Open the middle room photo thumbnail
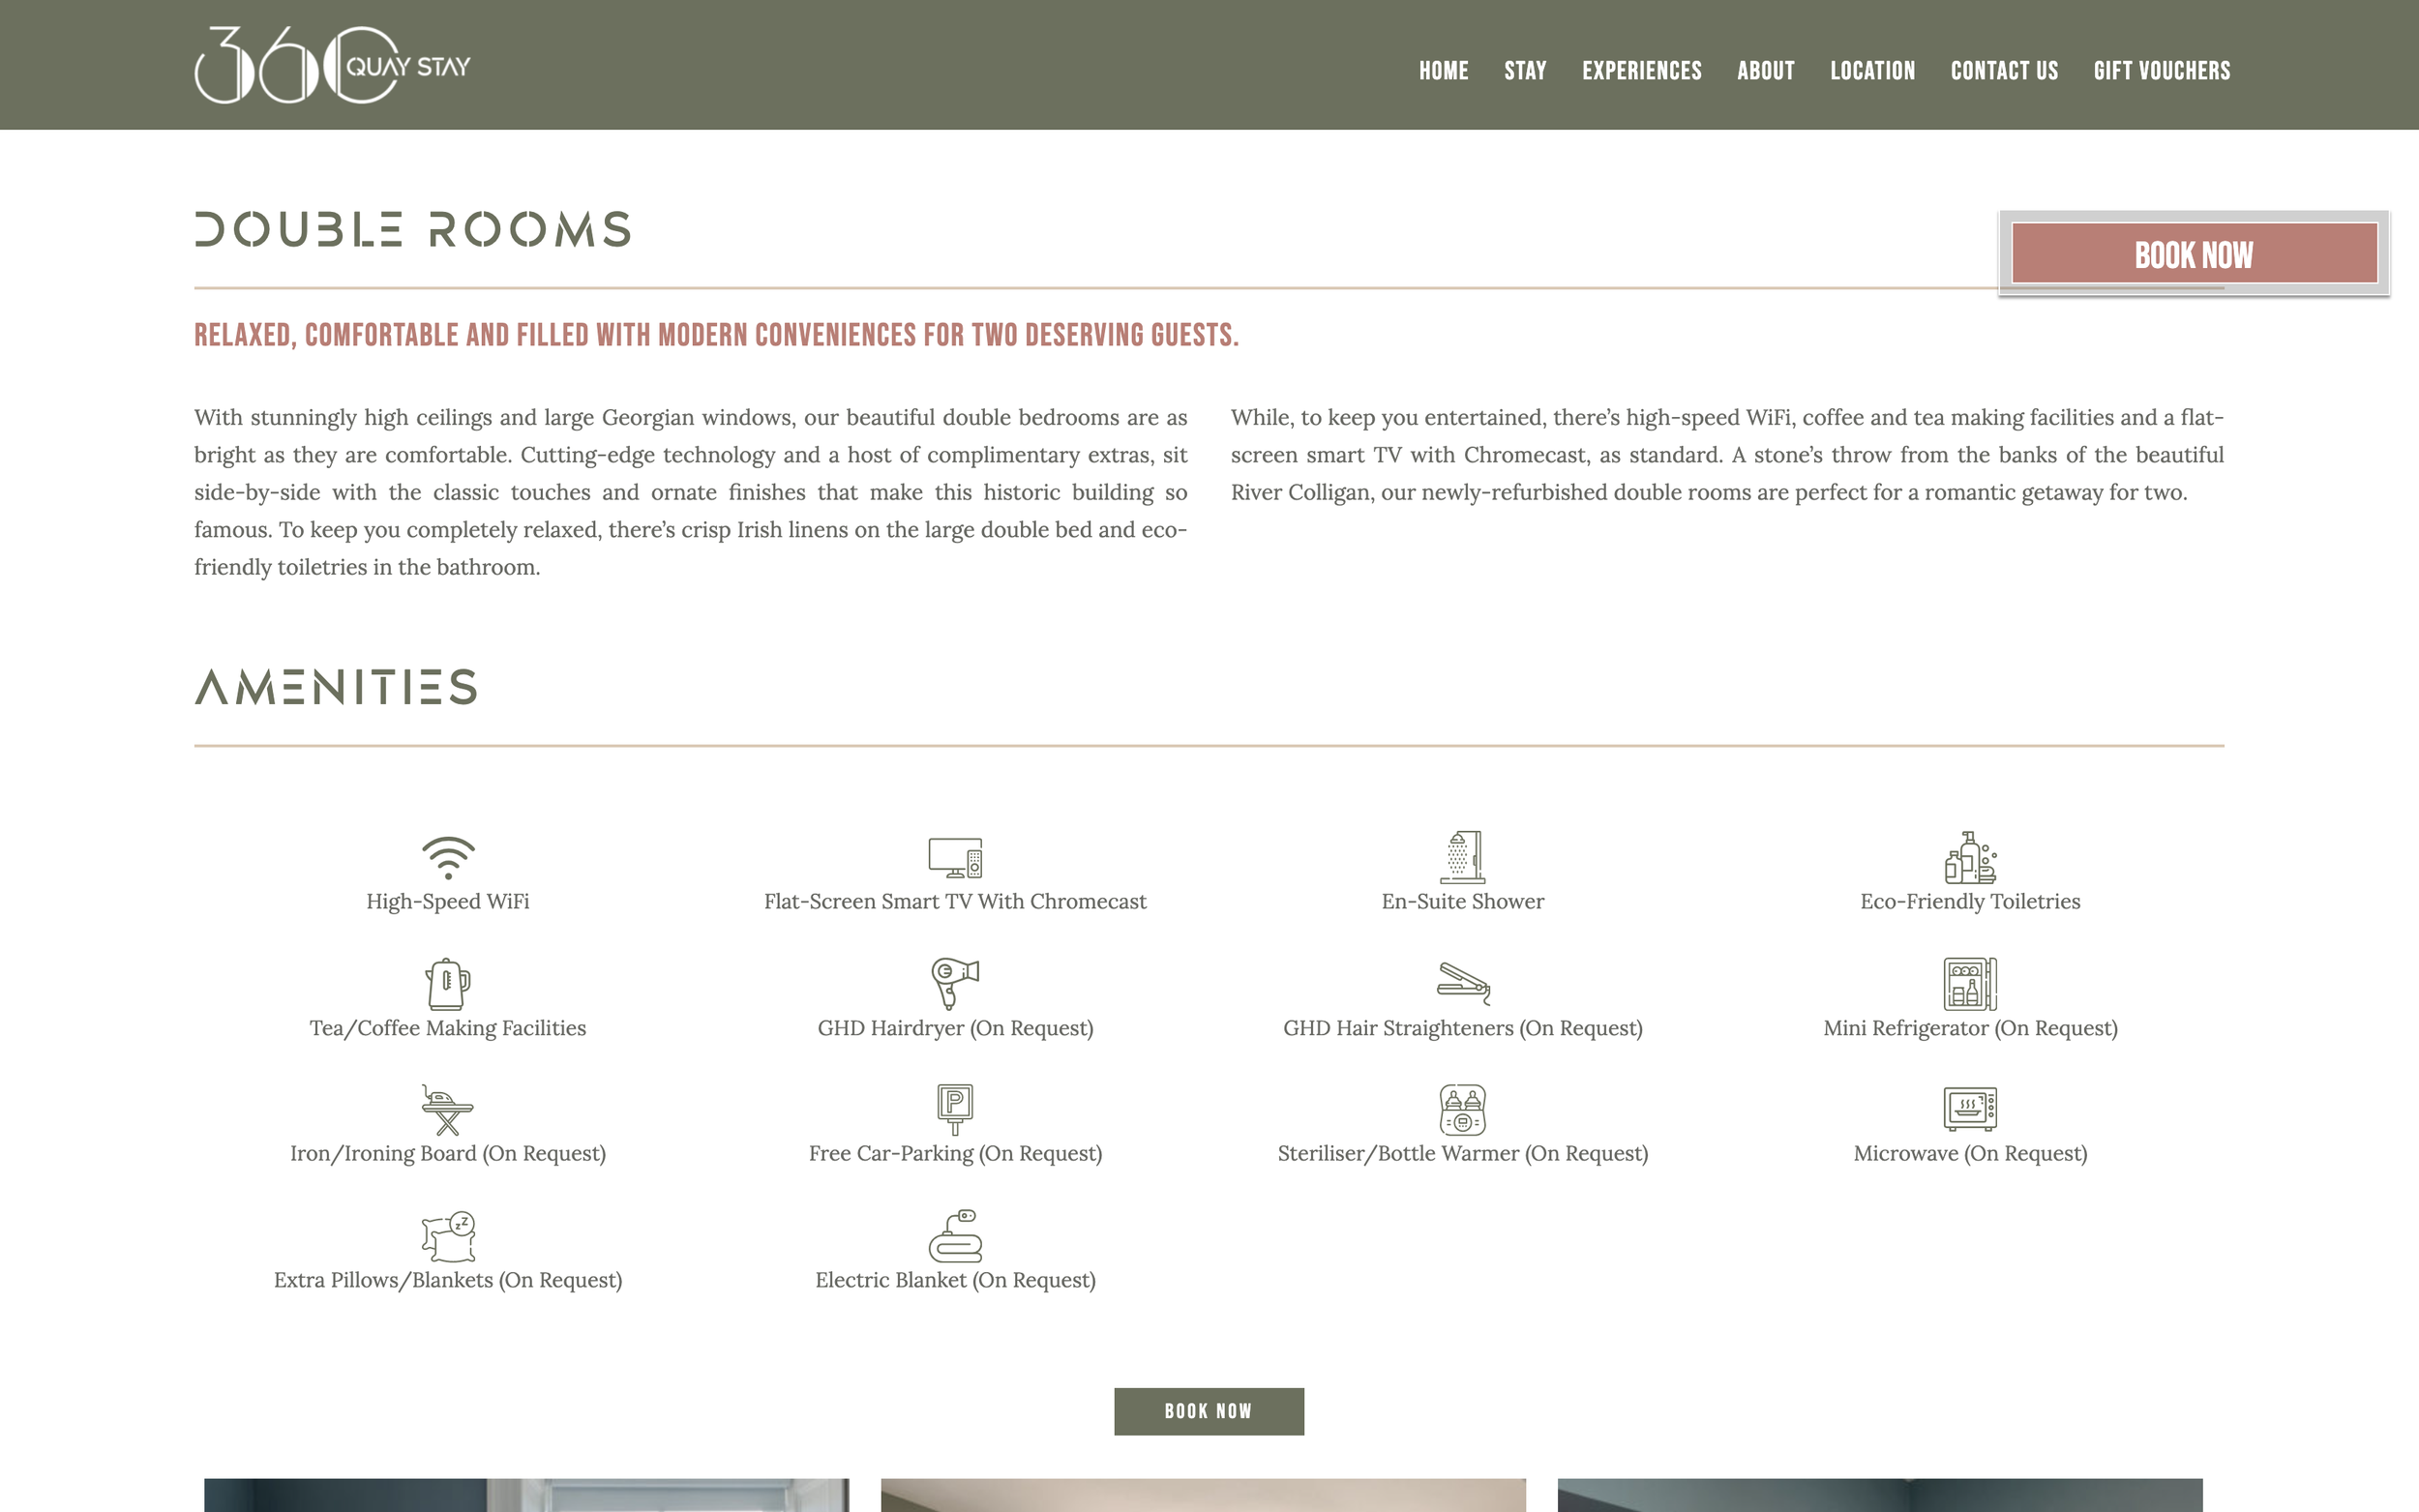Screen dimensions: 2419x1512 [1203, 1495]
